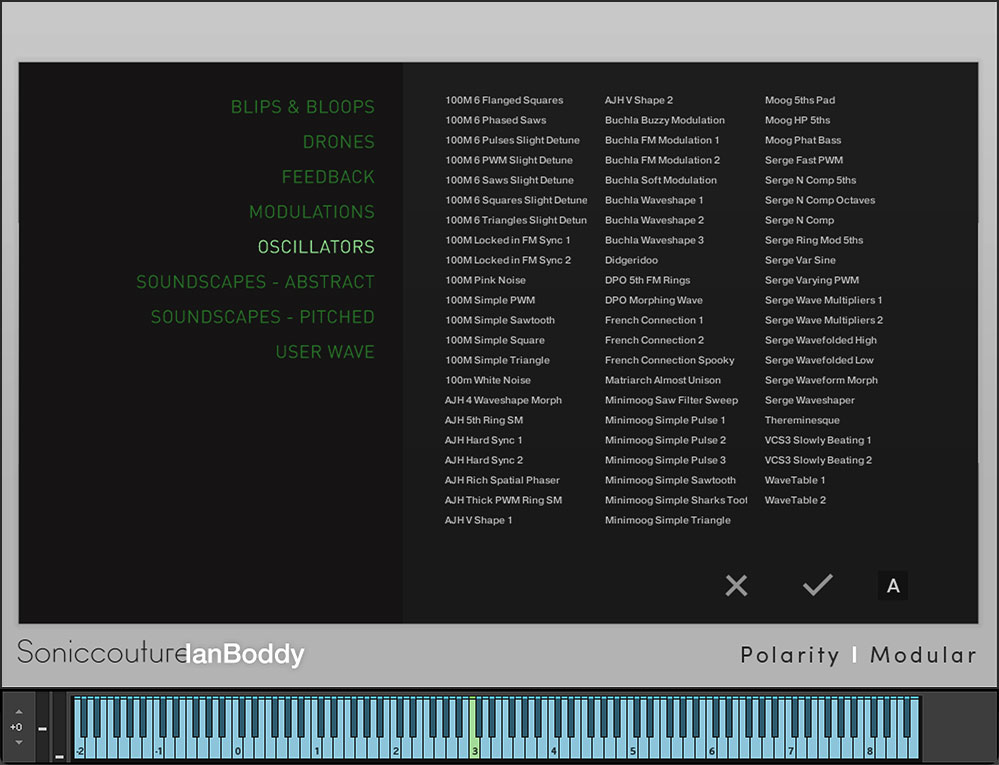999x765 pixels.
Task: Open the User Wave category
Action: coord(325,352)
